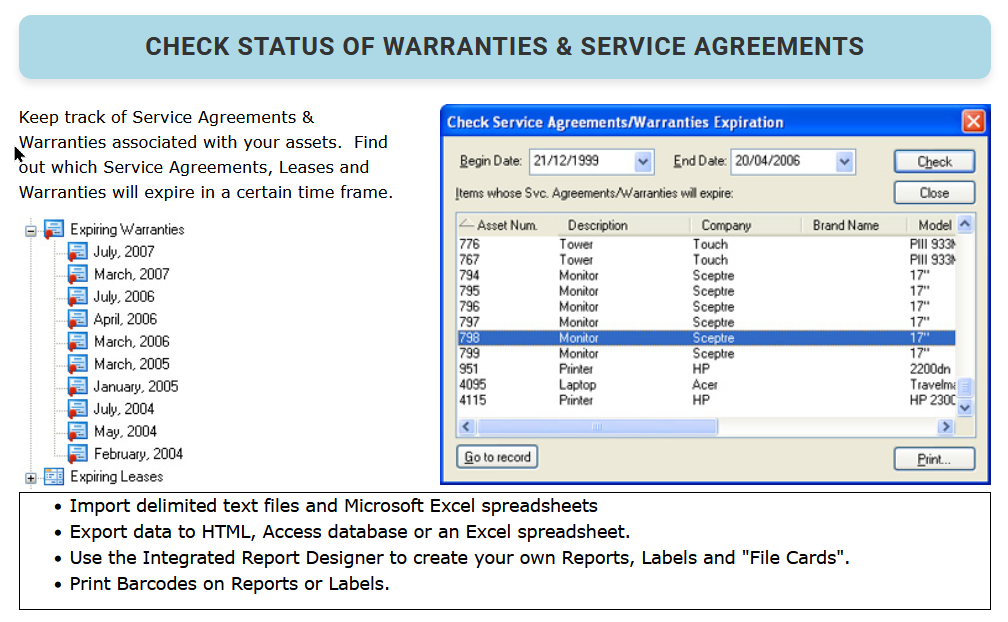Click the horizontal scrollbar thumb
1008x622 pixels.
pos(597,426)
